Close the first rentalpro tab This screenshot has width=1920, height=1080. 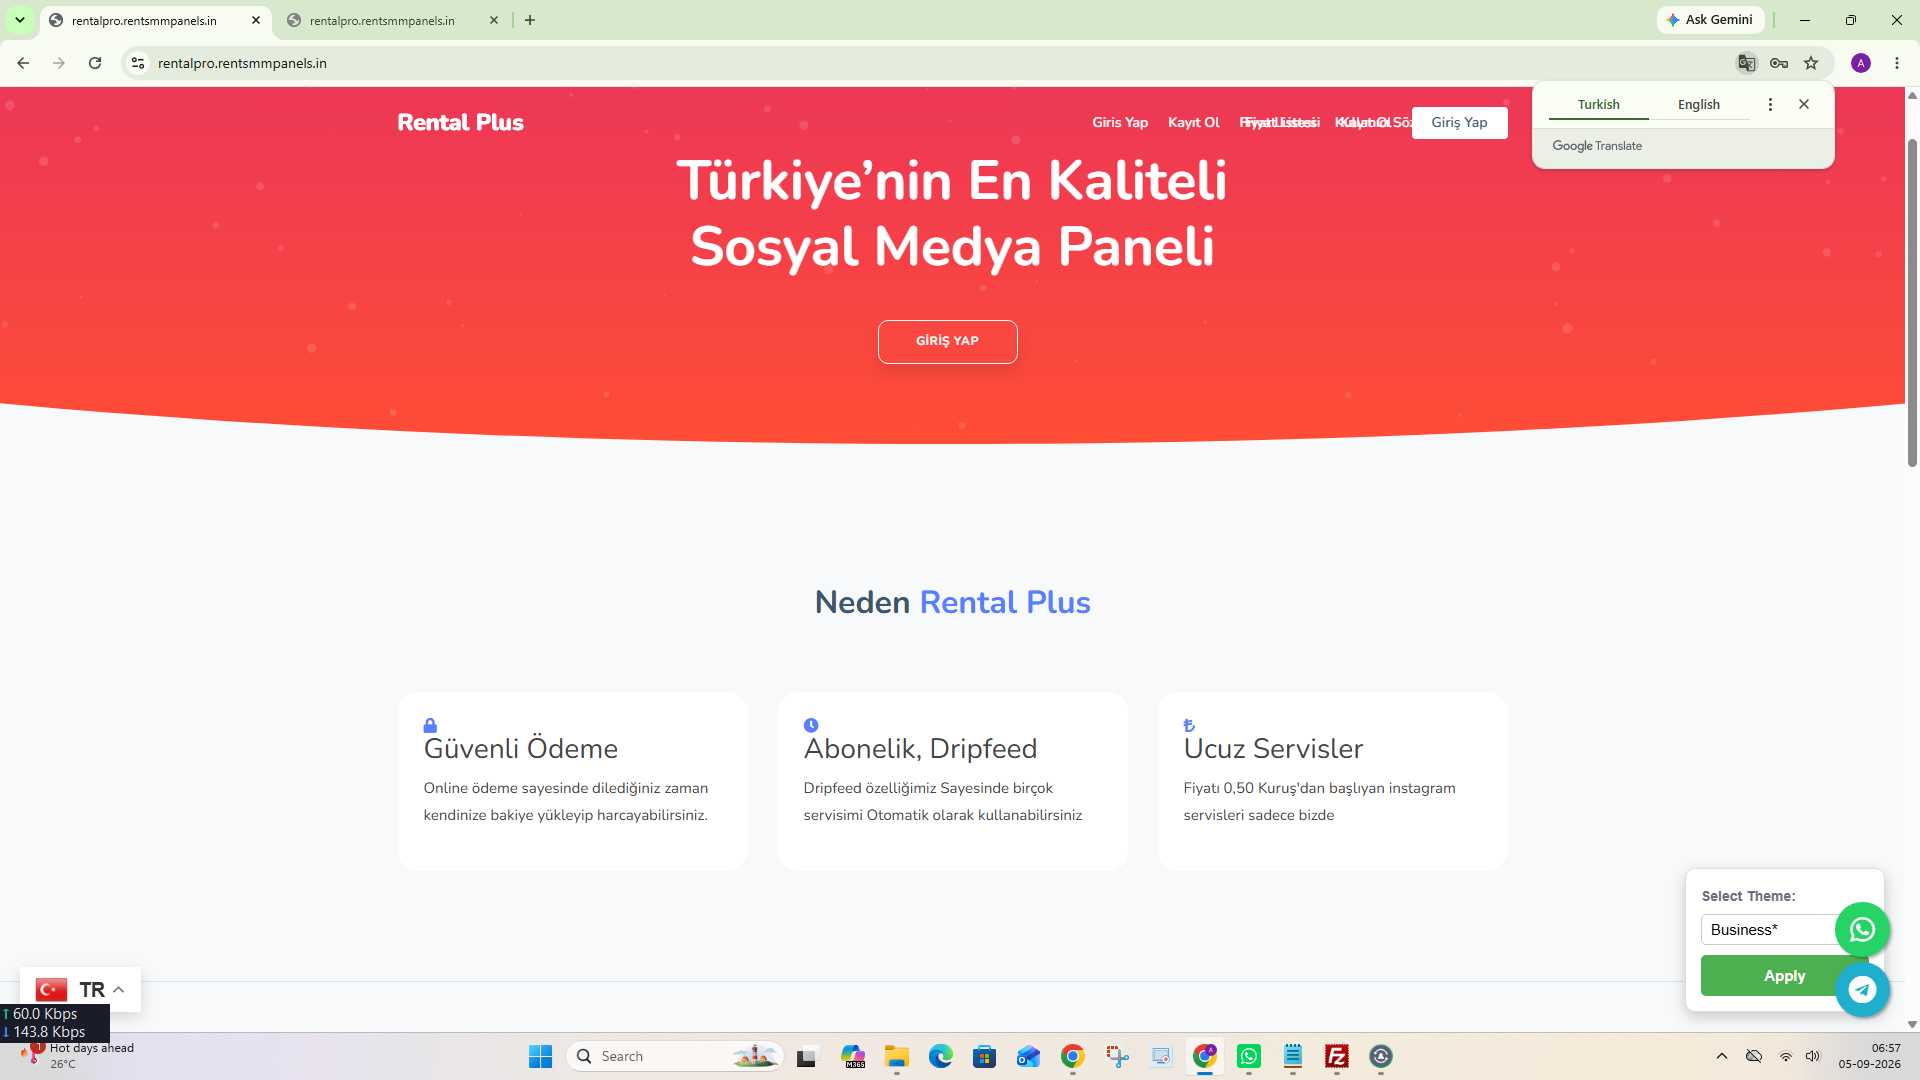(256, 20)
